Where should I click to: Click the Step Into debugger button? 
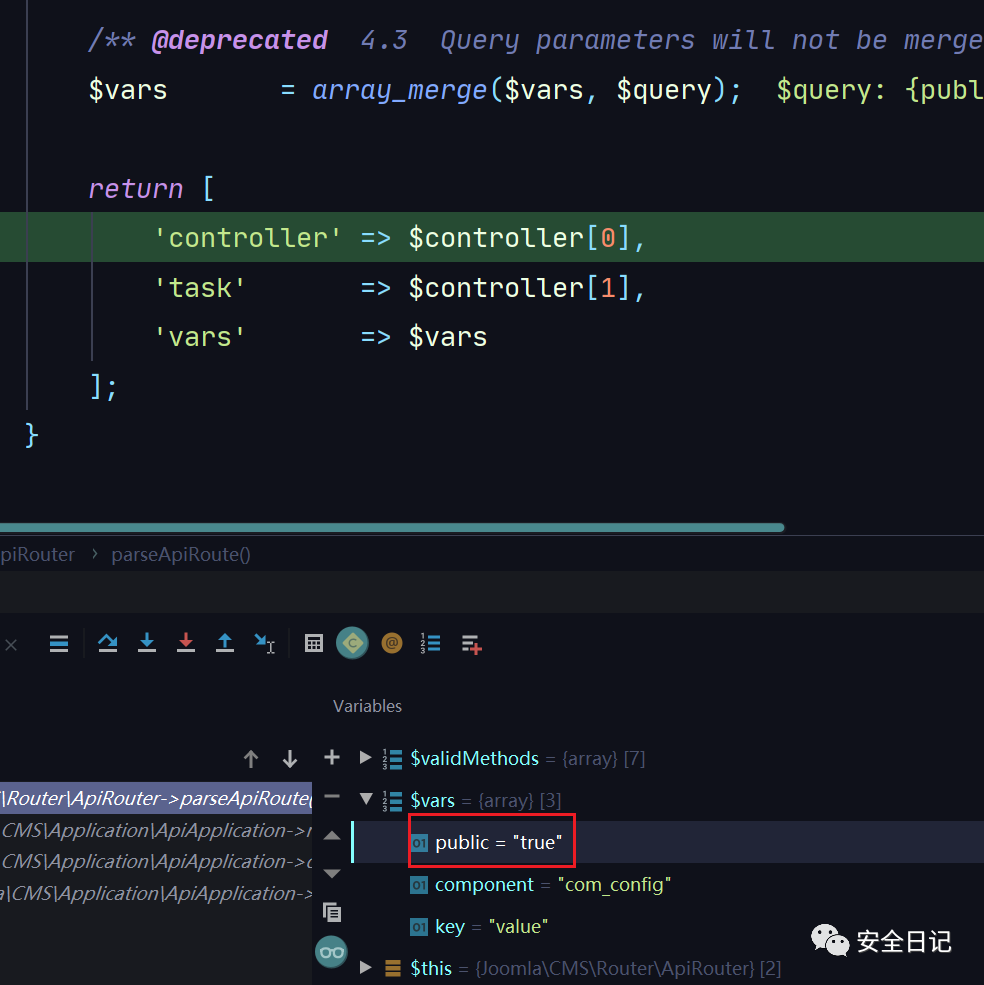pos(147,644)
